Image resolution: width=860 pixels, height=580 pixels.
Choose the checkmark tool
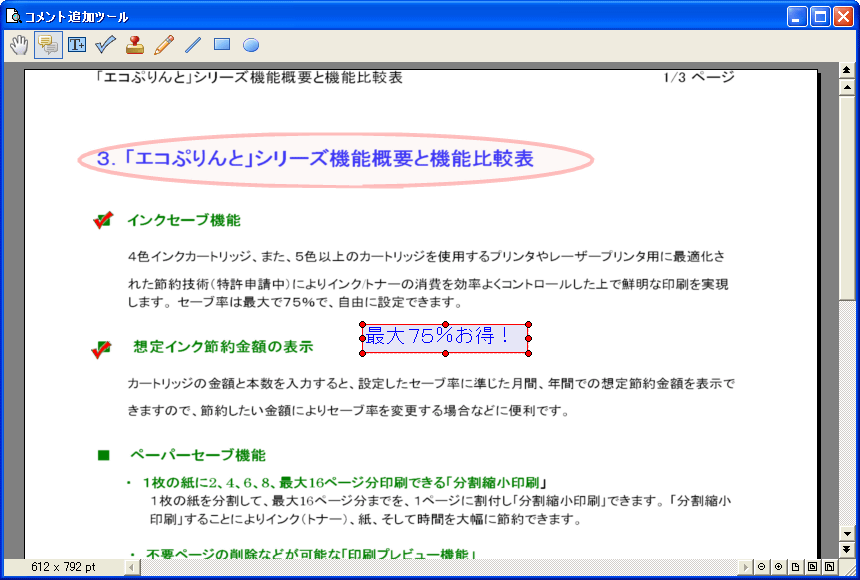[x=105, y=45]
